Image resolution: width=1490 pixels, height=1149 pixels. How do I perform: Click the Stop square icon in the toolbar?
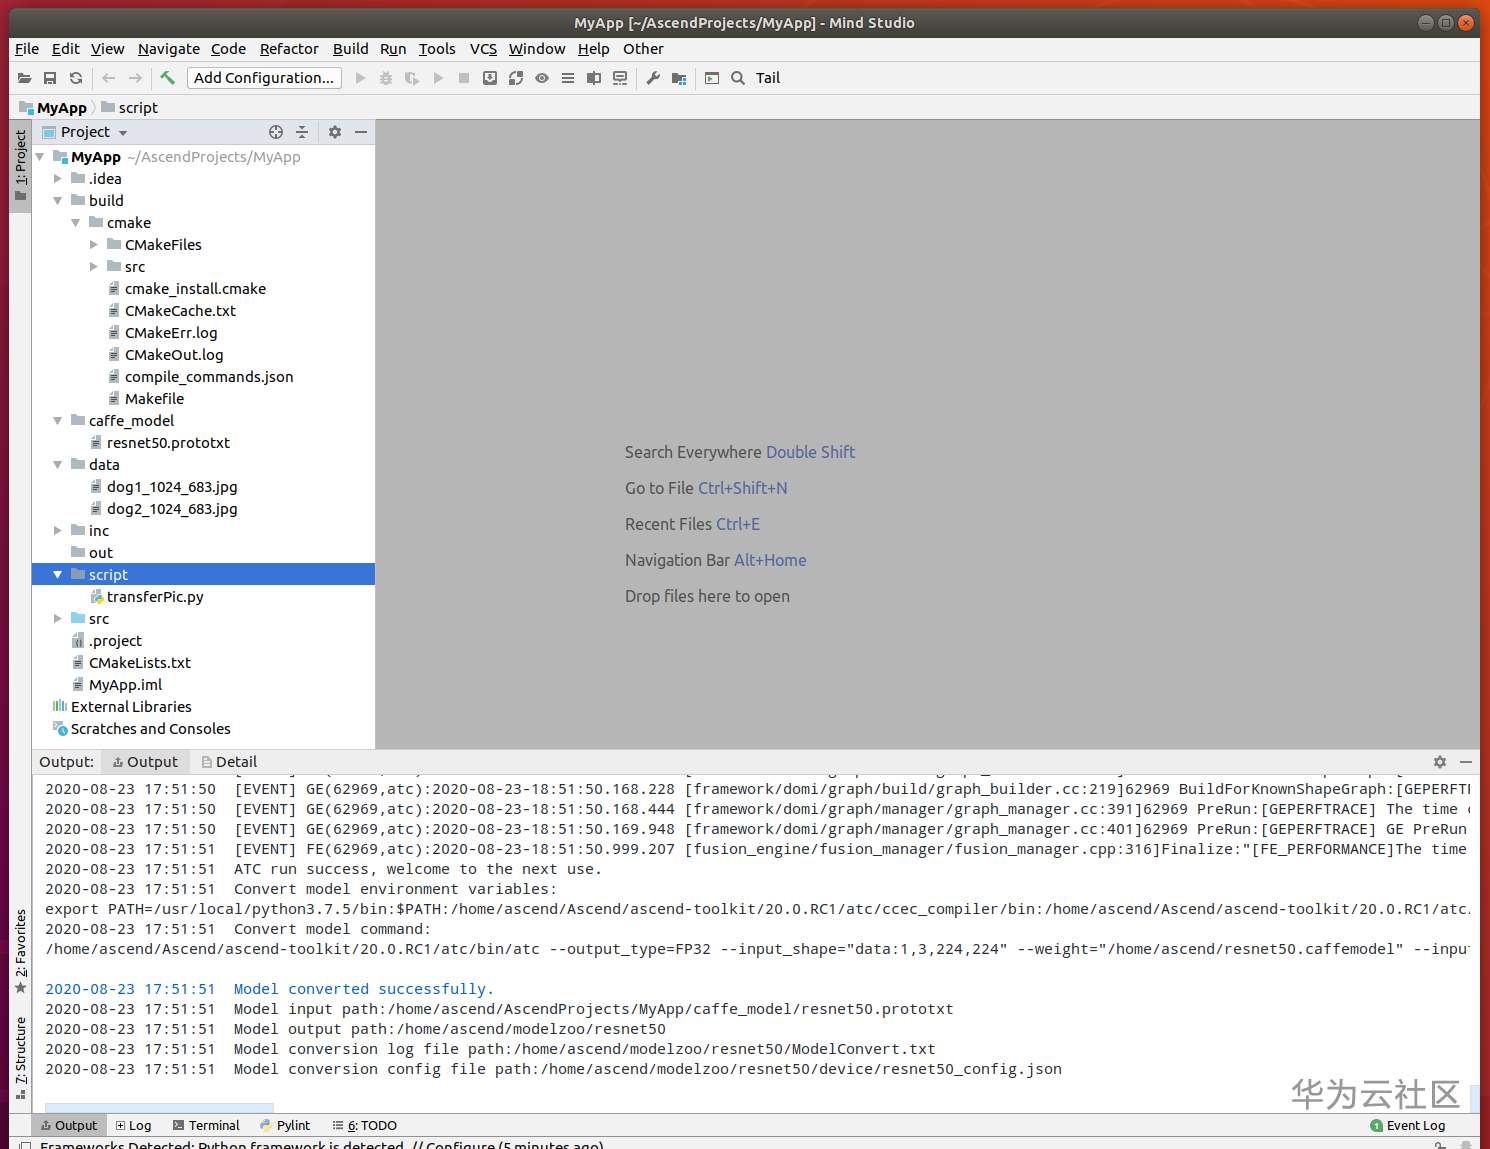pos(464,78)
